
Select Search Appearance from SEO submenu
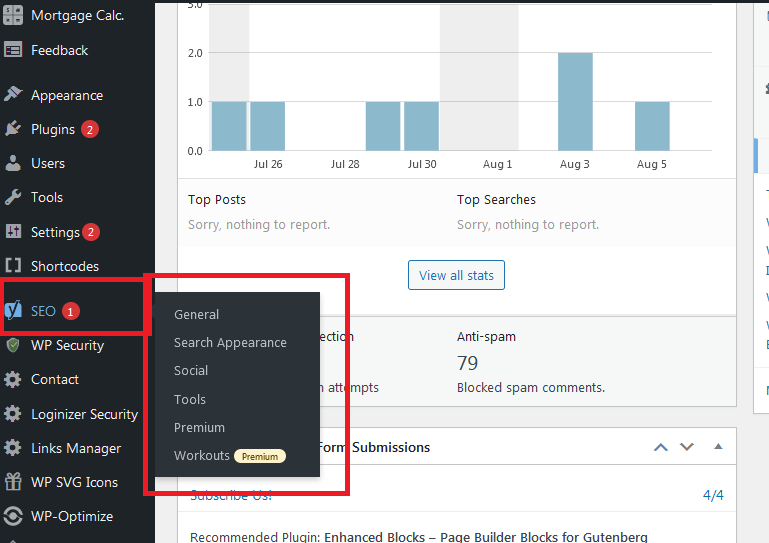(230, 342)
